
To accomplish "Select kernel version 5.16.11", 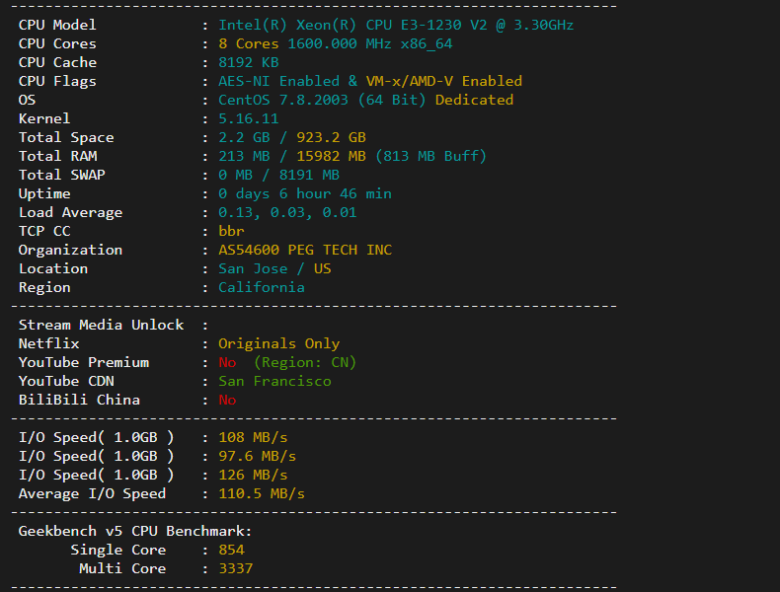I will pyautogui.click(x=248, y=119).
